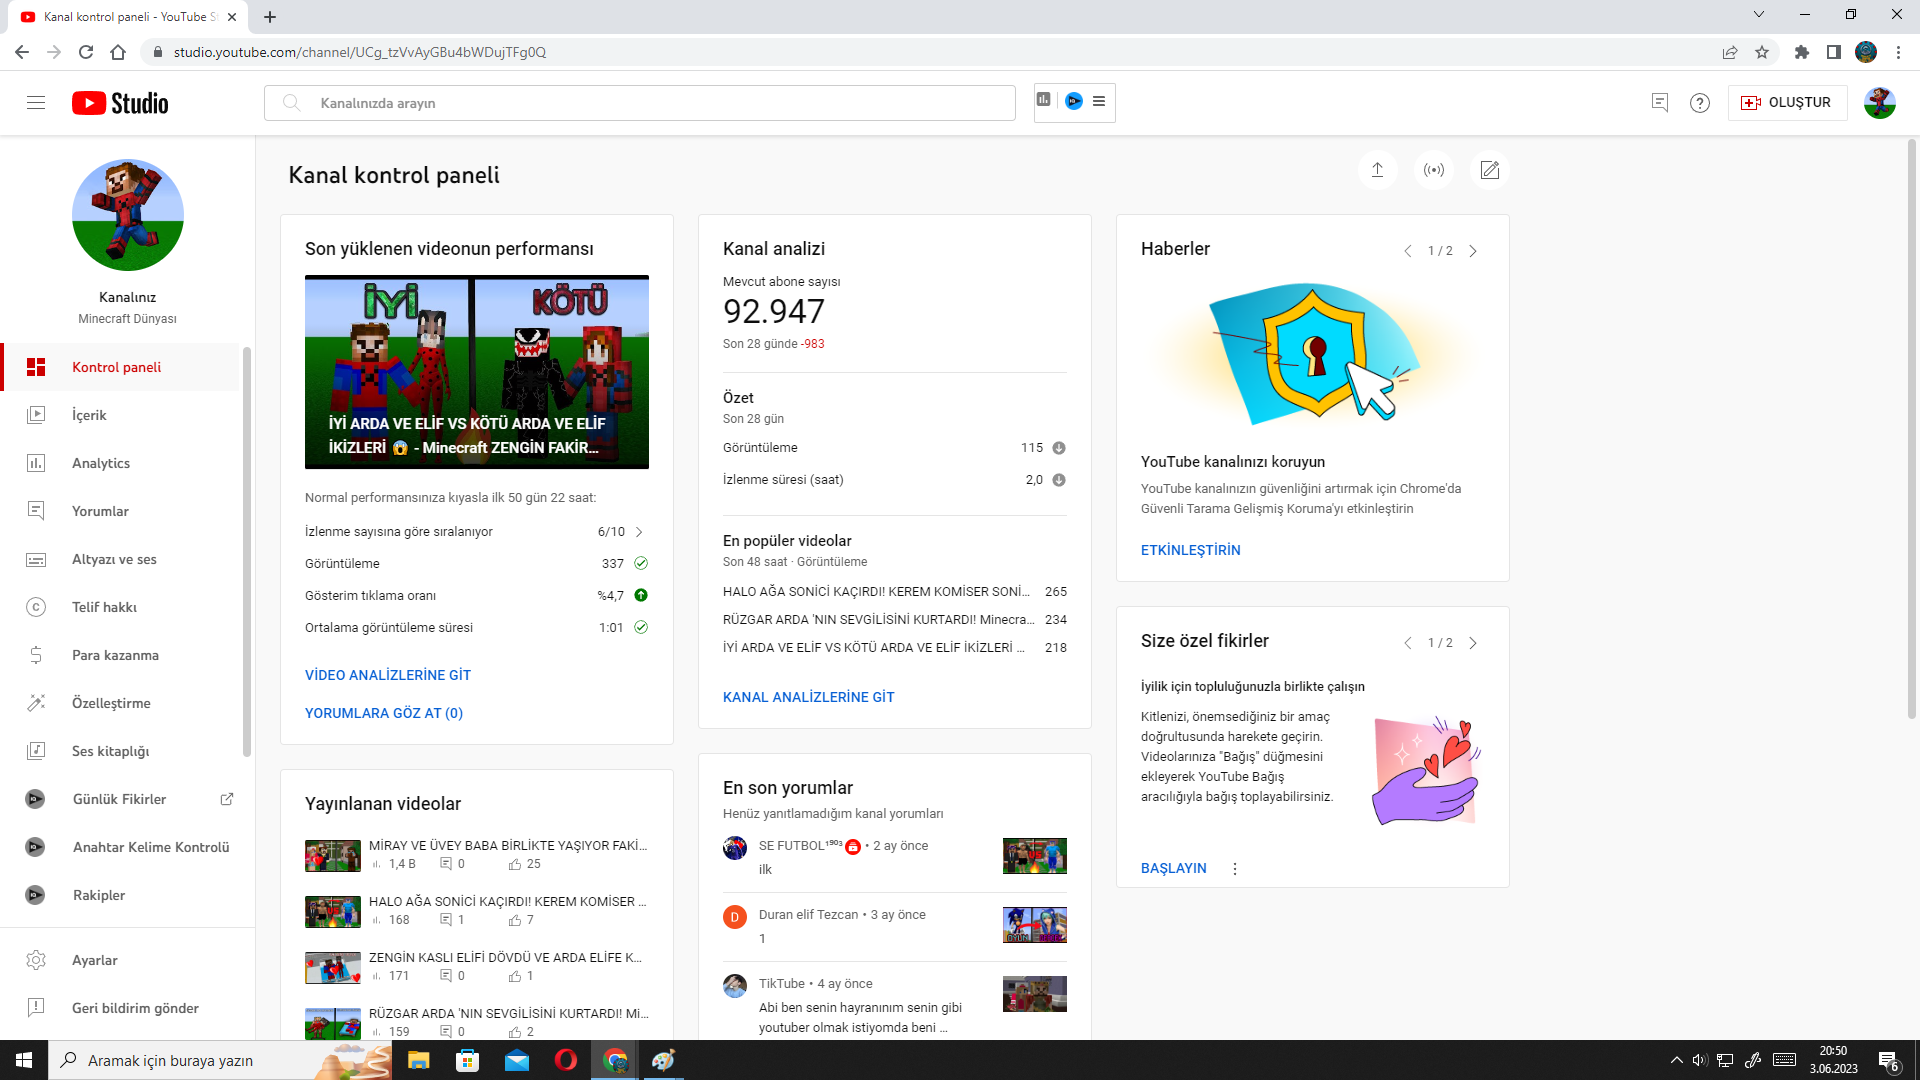Go to next Haberler card
This screenshot has width=1920, height=1080.
pos(1473,251)
